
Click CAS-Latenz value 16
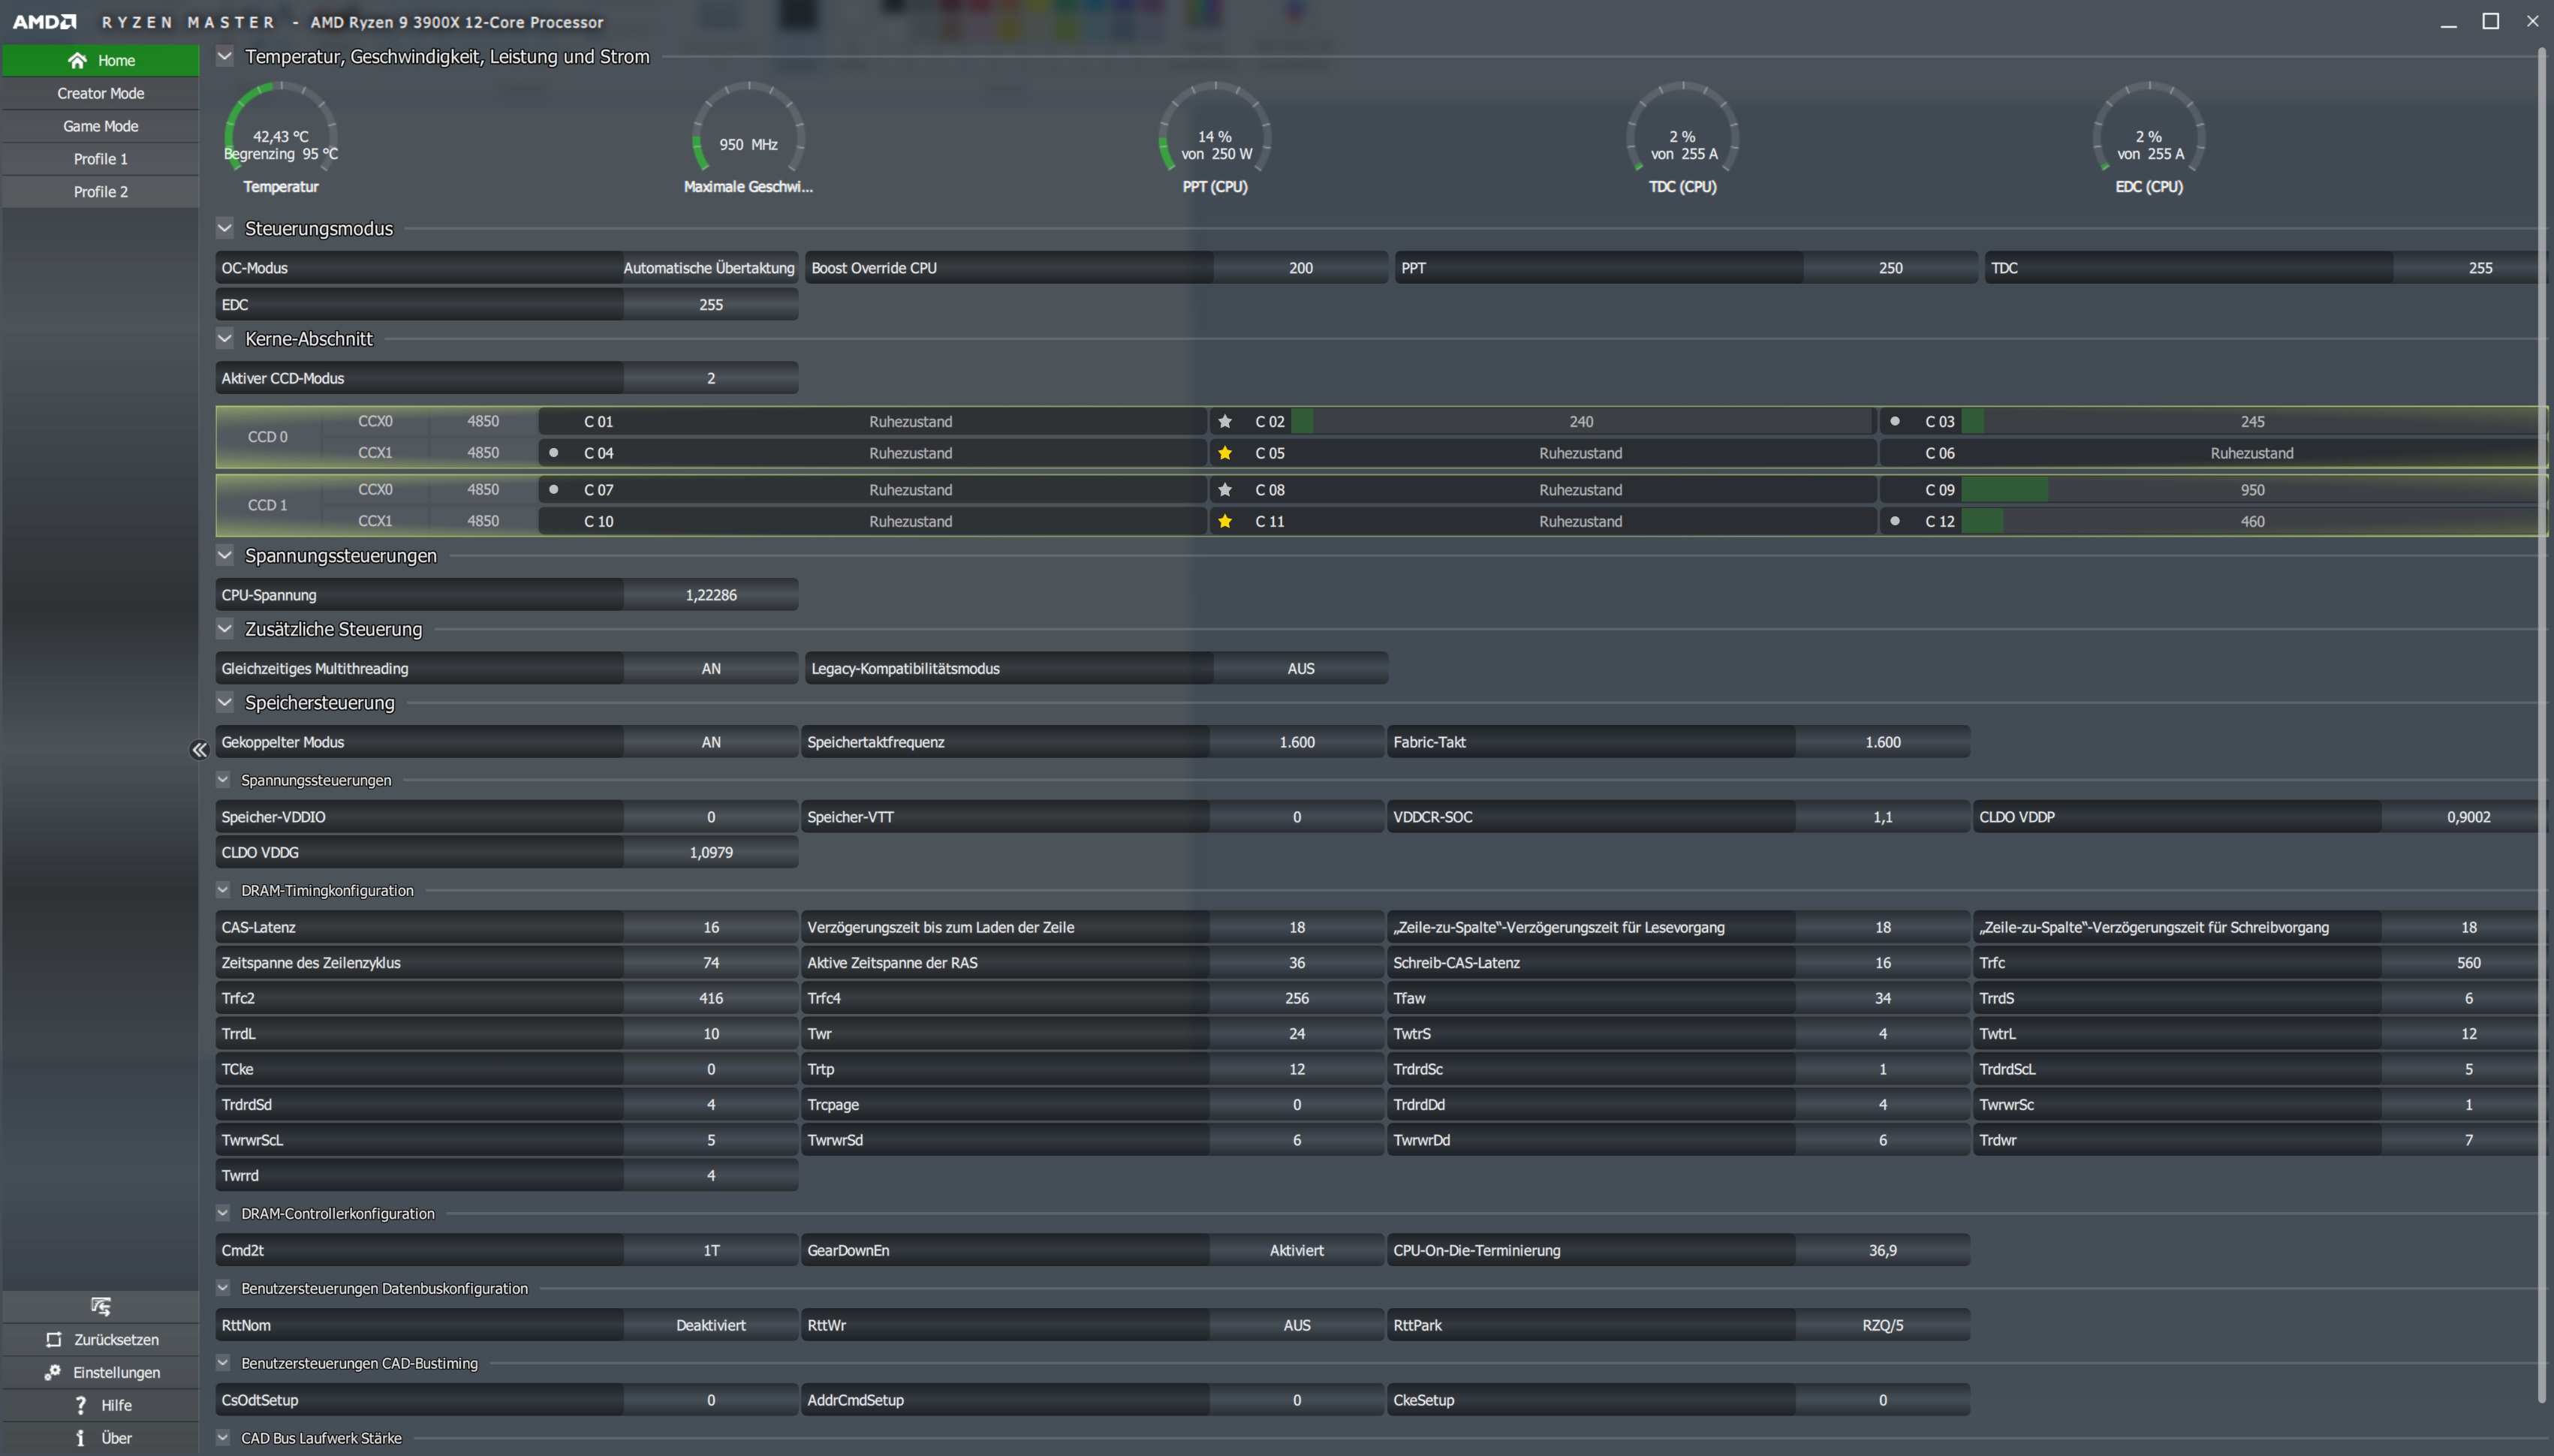tap(711, 927)
